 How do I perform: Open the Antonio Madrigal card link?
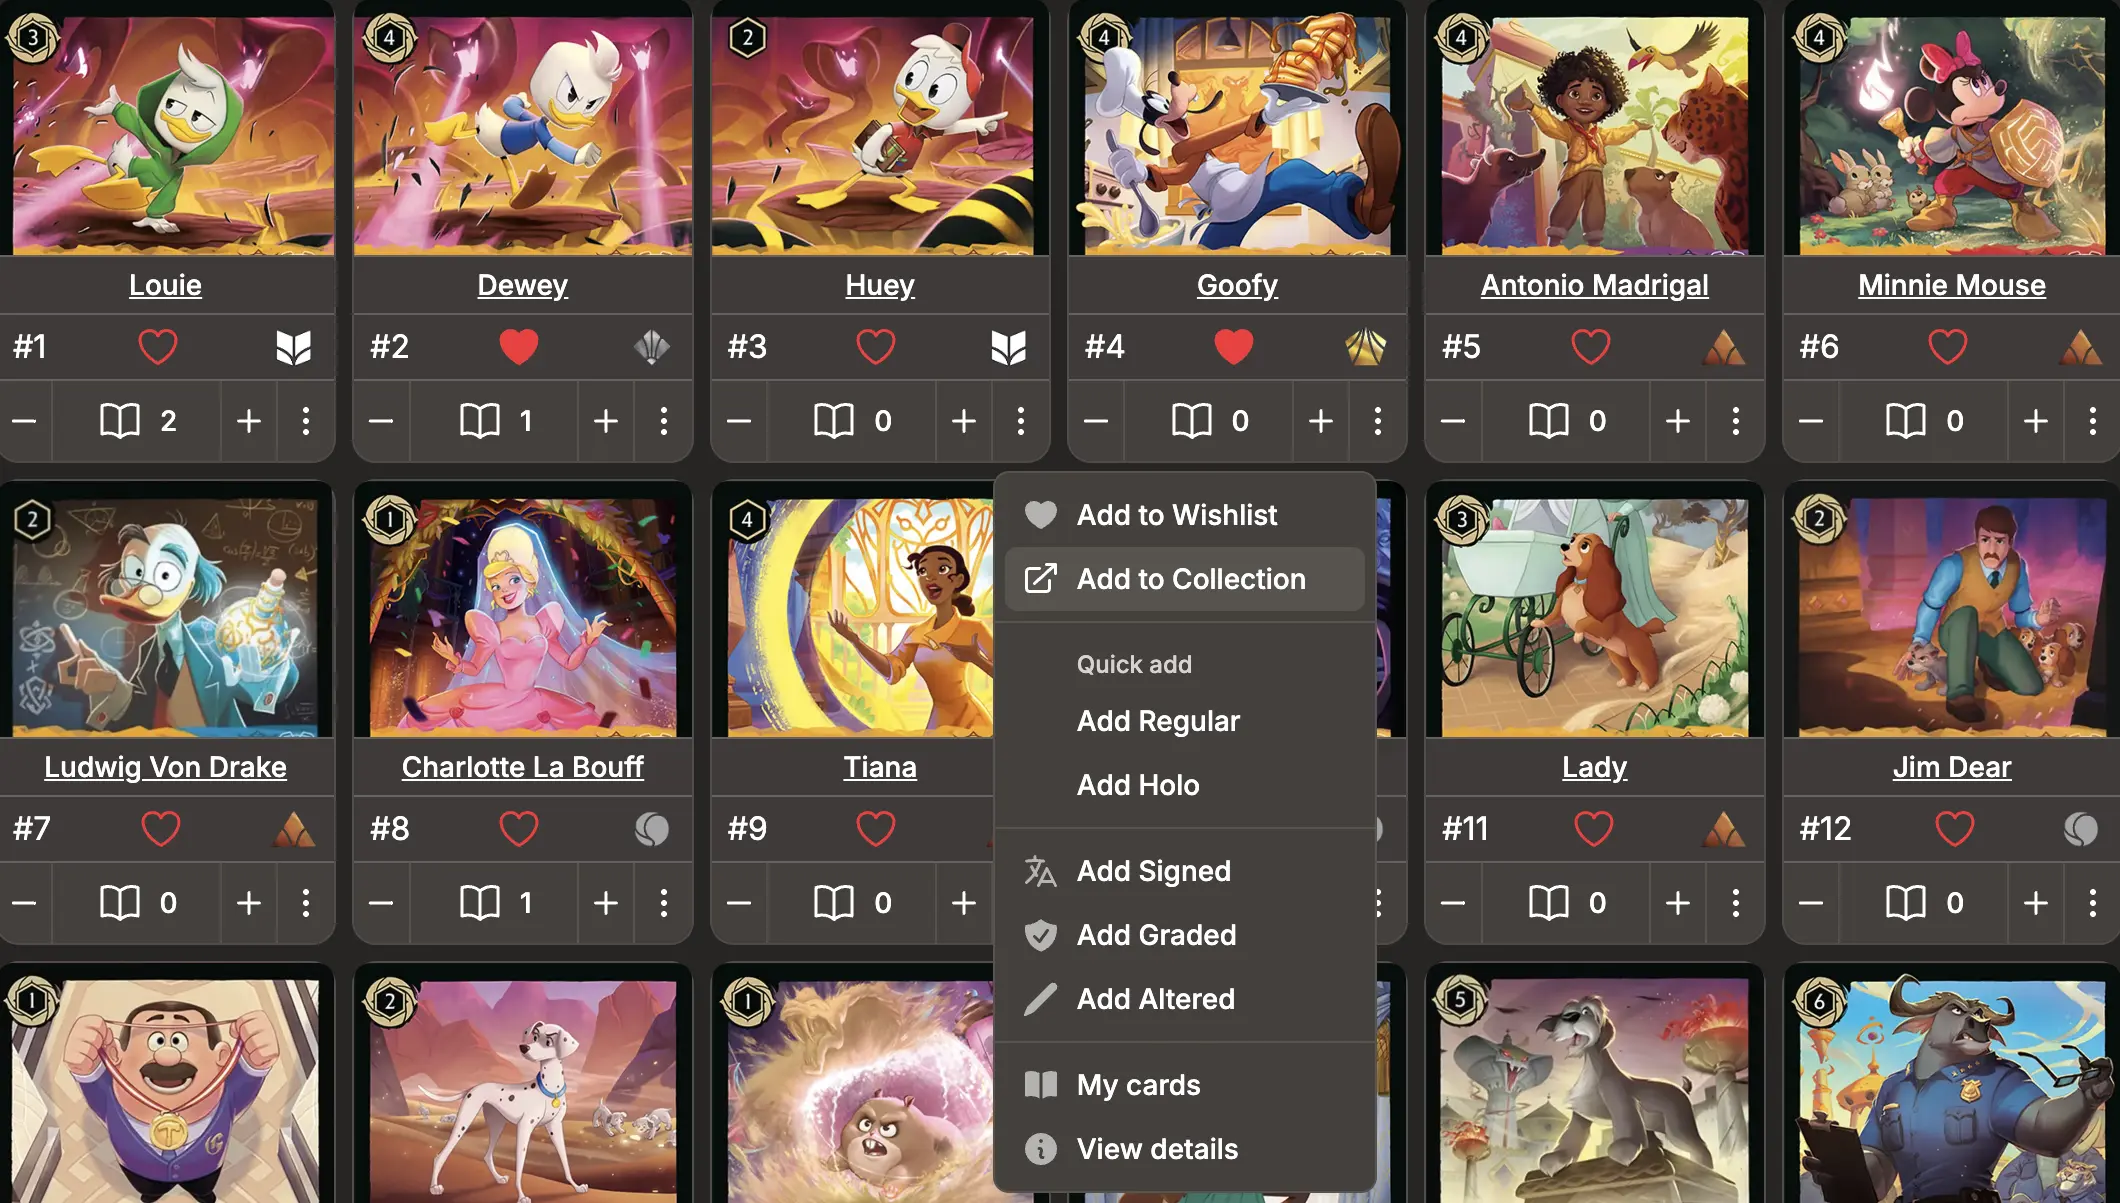pos(1594,285)
